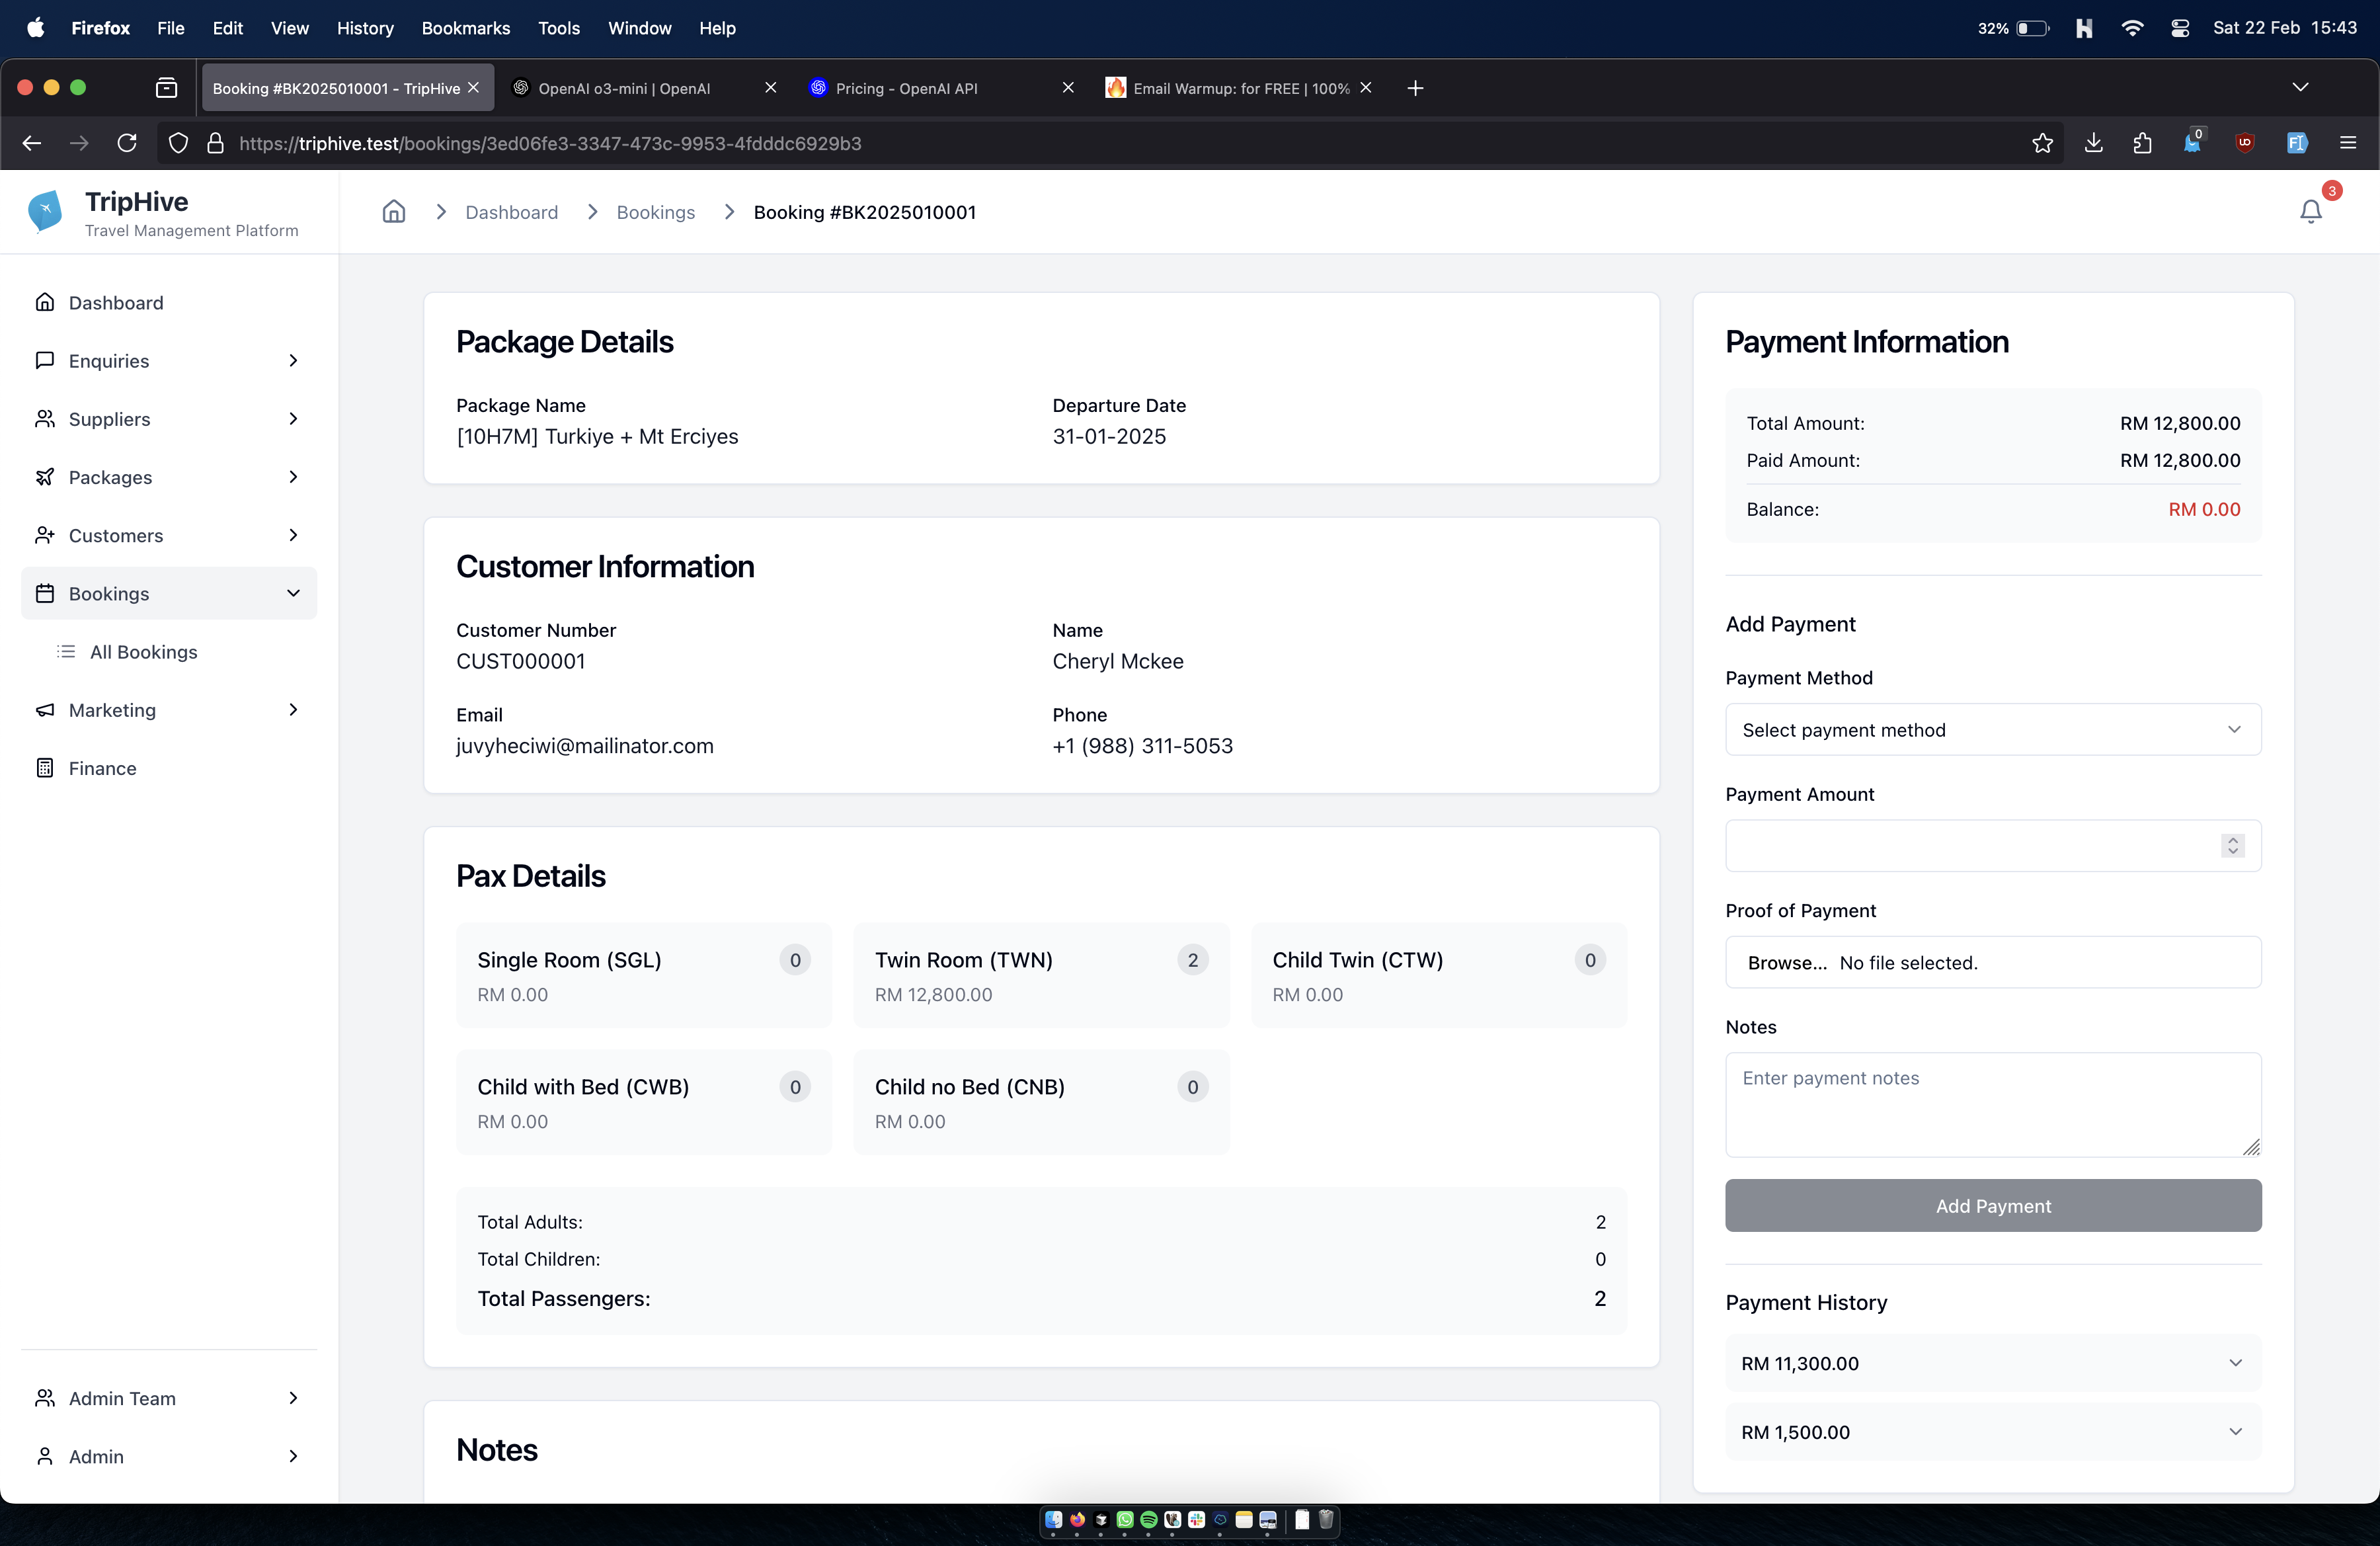Image resolution: width=2380 pixels, height=1546 pixels.
Task: Click the Finance calculator icon
Action: click(x=44, y=768)
